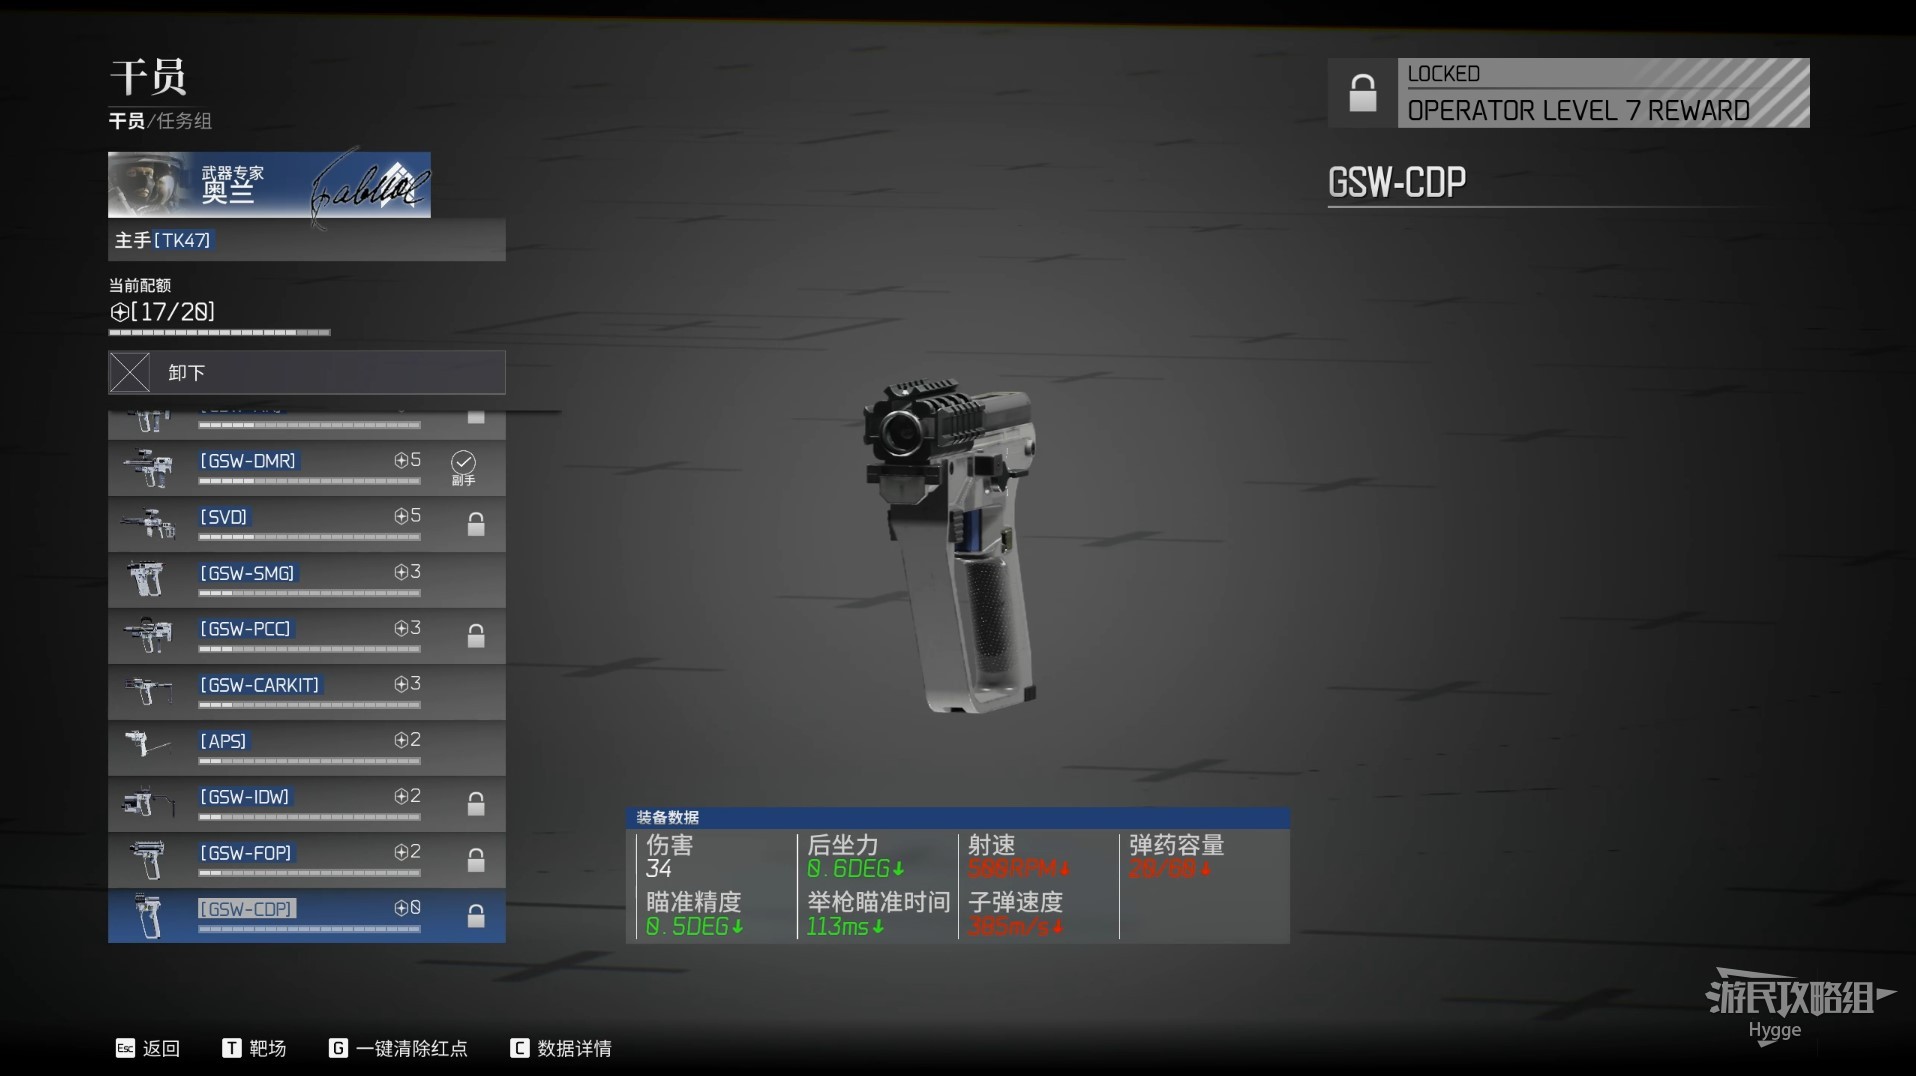1916x1076 pixels.
Task: Click the 瞄准精度 aim accuracy stat
Action: click(x=695, y=914)
